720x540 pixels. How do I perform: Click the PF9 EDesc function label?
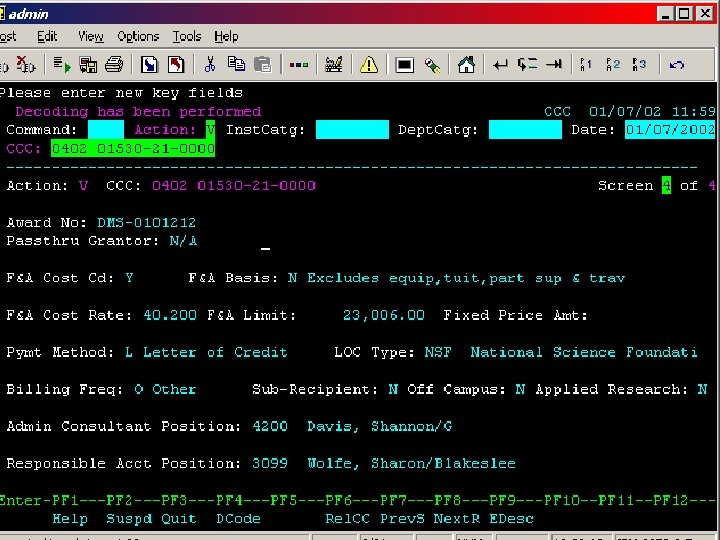[512, 518]
